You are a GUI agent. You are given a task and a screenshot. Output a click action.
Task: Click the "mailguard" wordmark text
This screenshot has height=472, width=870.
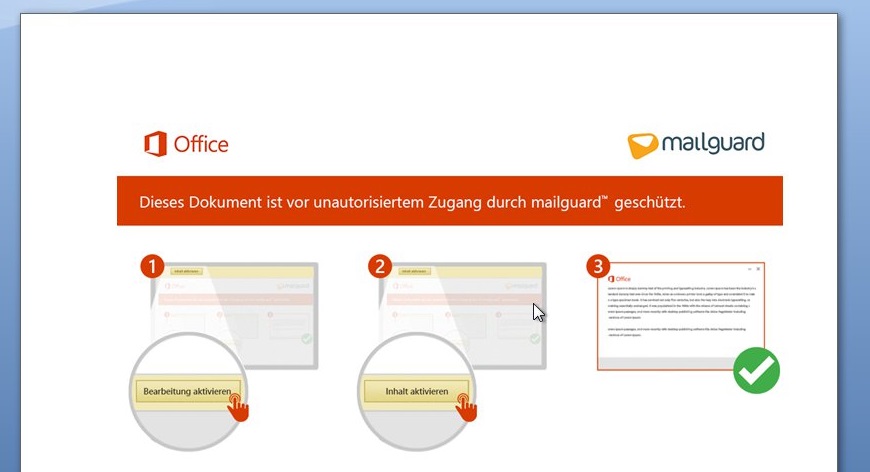(x=713, y=143)
